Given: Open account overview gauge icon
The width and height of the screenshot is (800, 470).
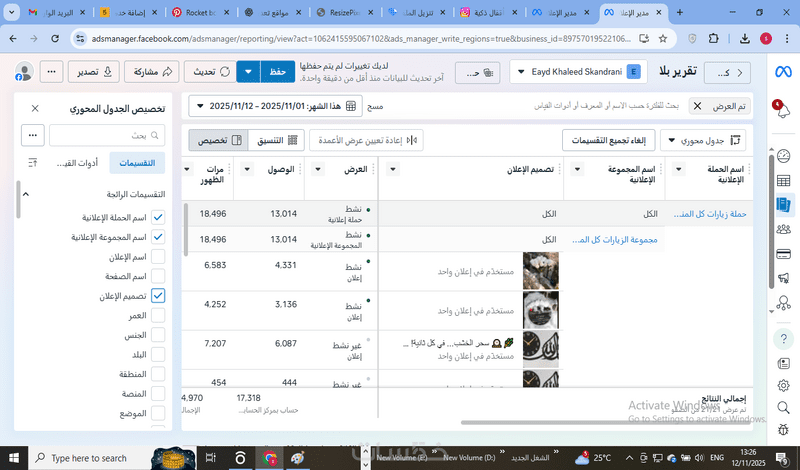Looking at the screenshot, I should [783, 156].
